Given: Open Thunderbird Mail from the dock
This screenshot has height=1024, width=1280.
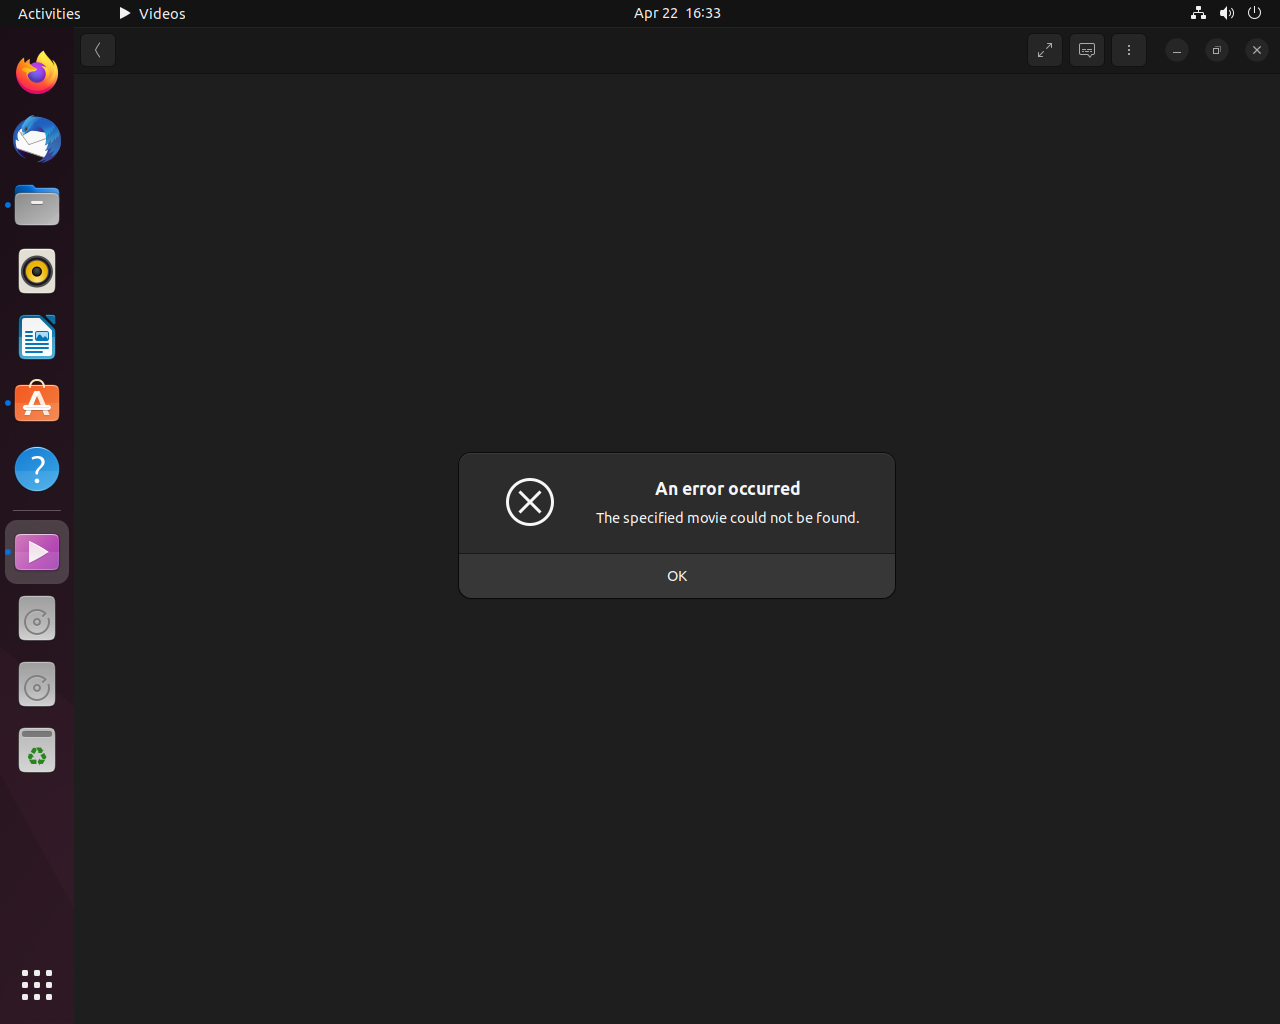Looking at the screenshot, I should pos(37,139).
